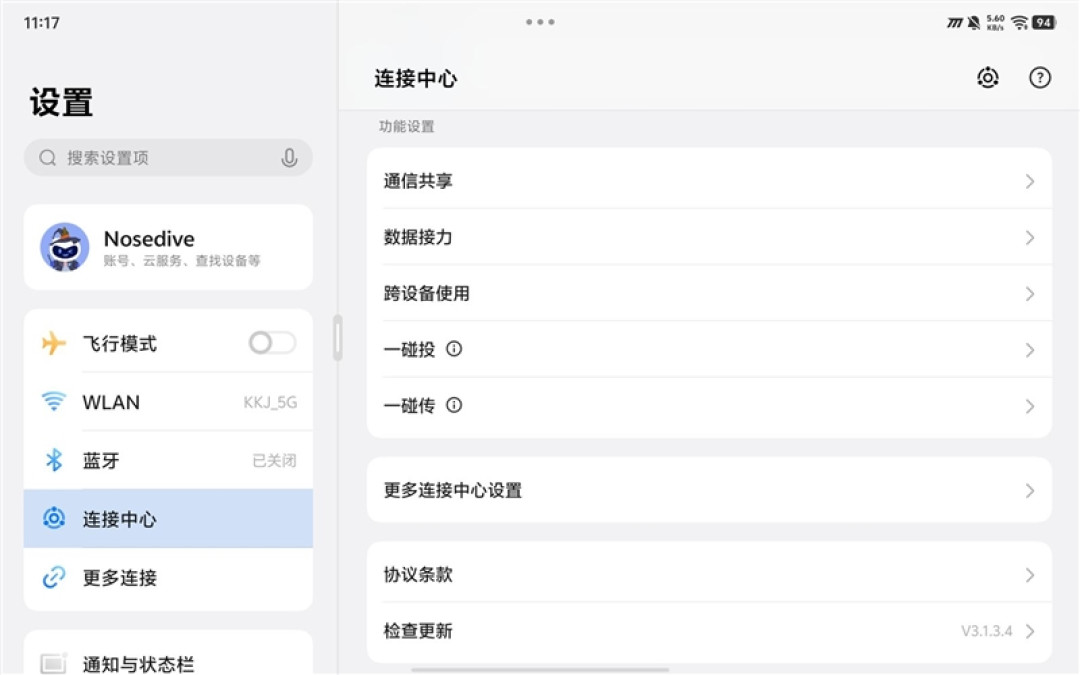Open the 通信共享 setting

click(x=709, y=180)
